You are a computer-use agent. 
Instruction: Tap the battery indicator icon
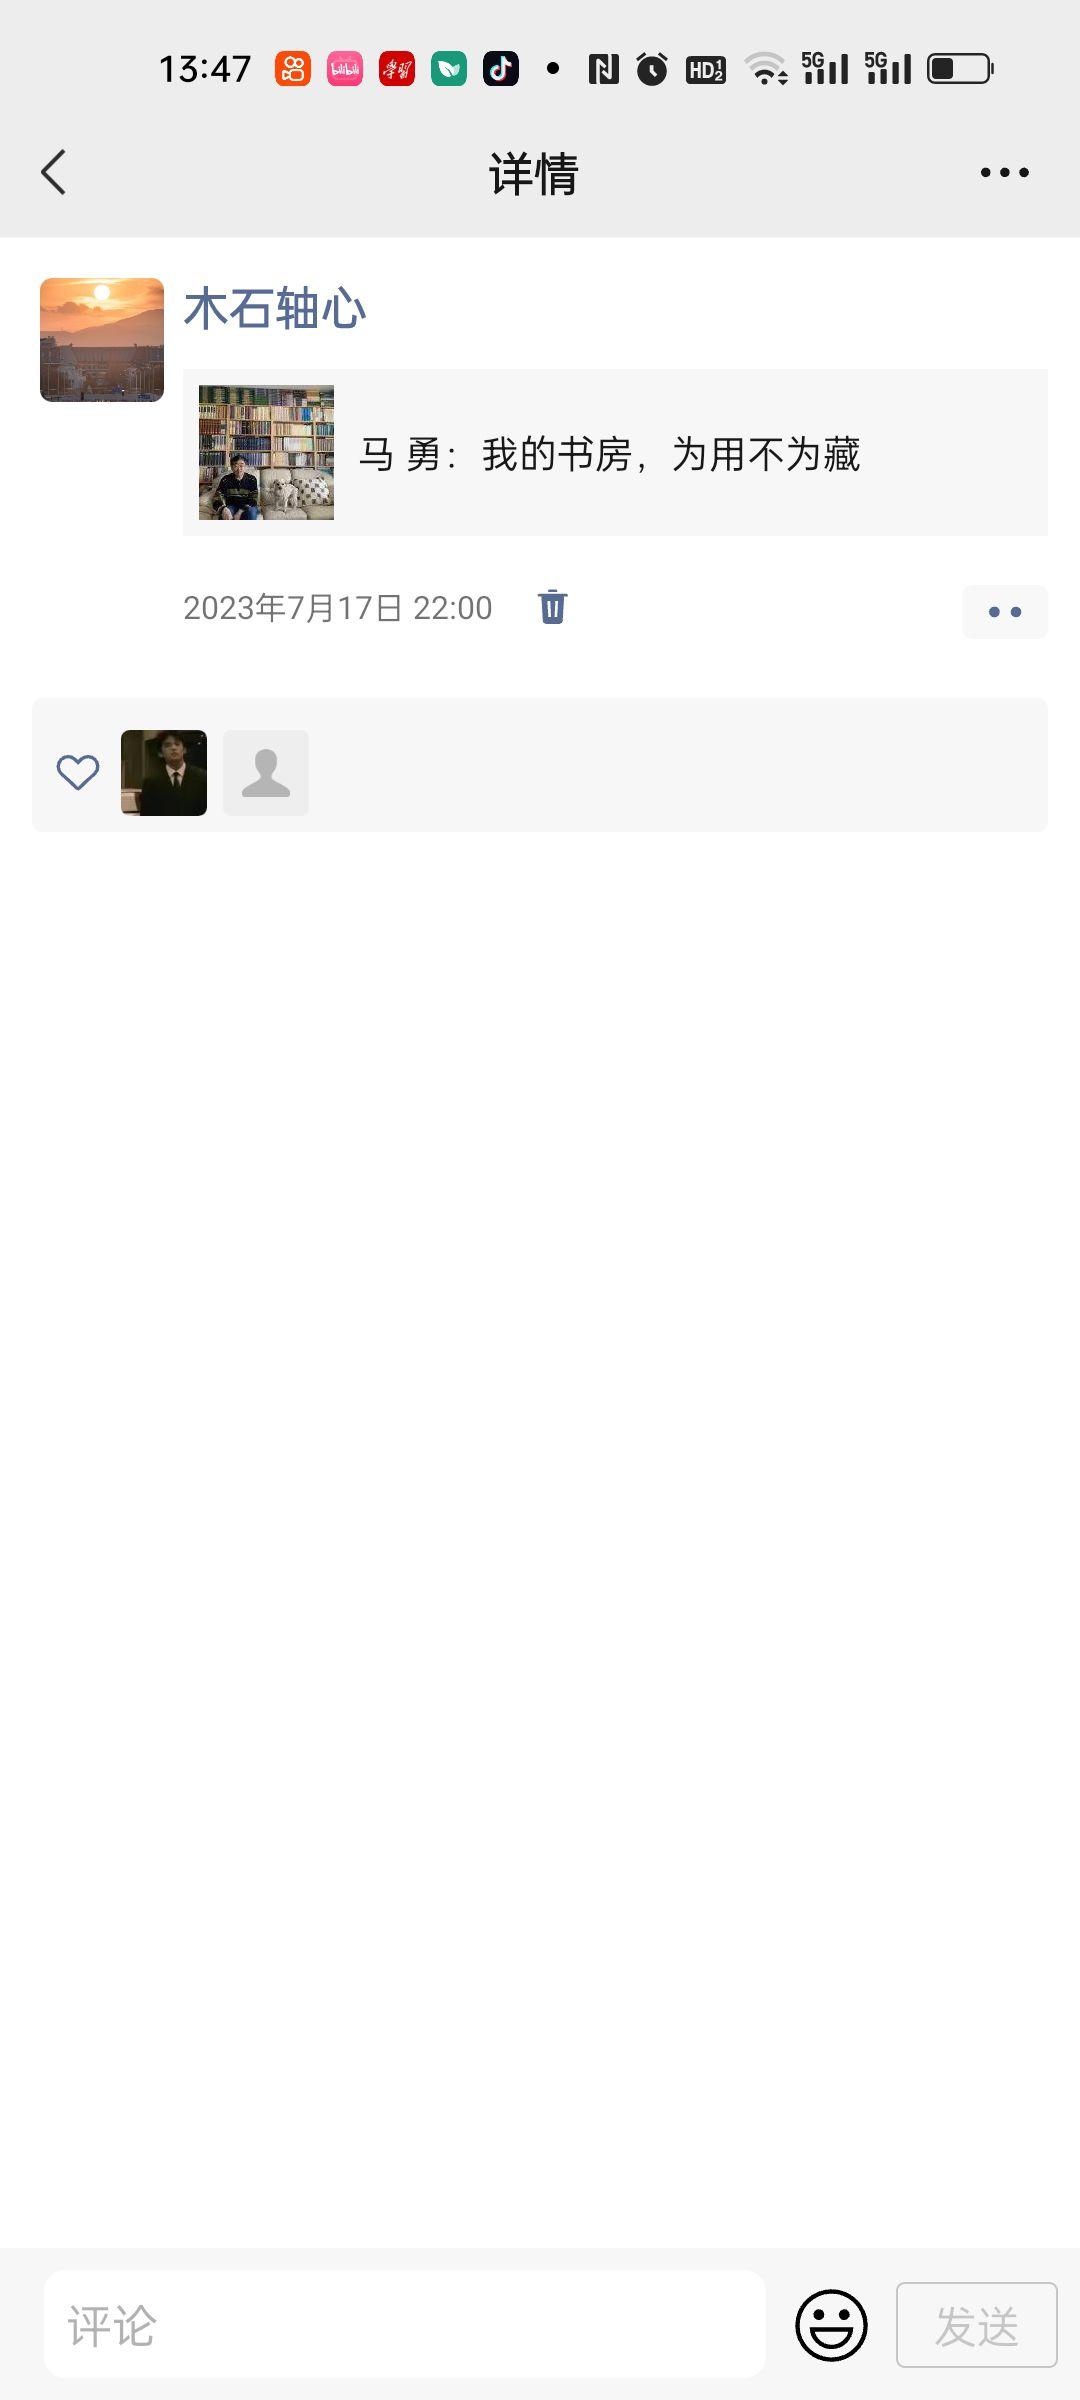pos(960,69)
